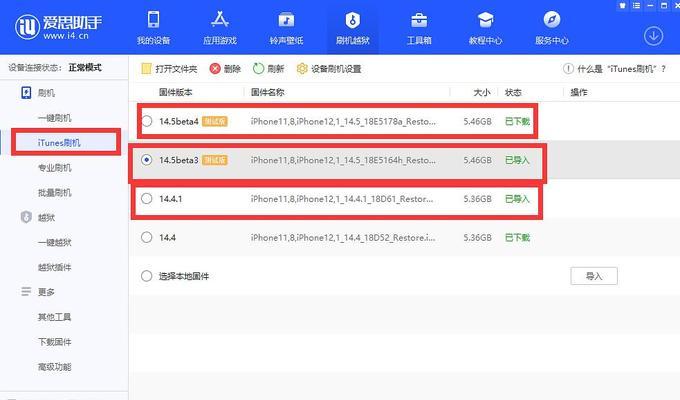
Task: Open 我的设备 (My Device) section
Action: [154, 28]
